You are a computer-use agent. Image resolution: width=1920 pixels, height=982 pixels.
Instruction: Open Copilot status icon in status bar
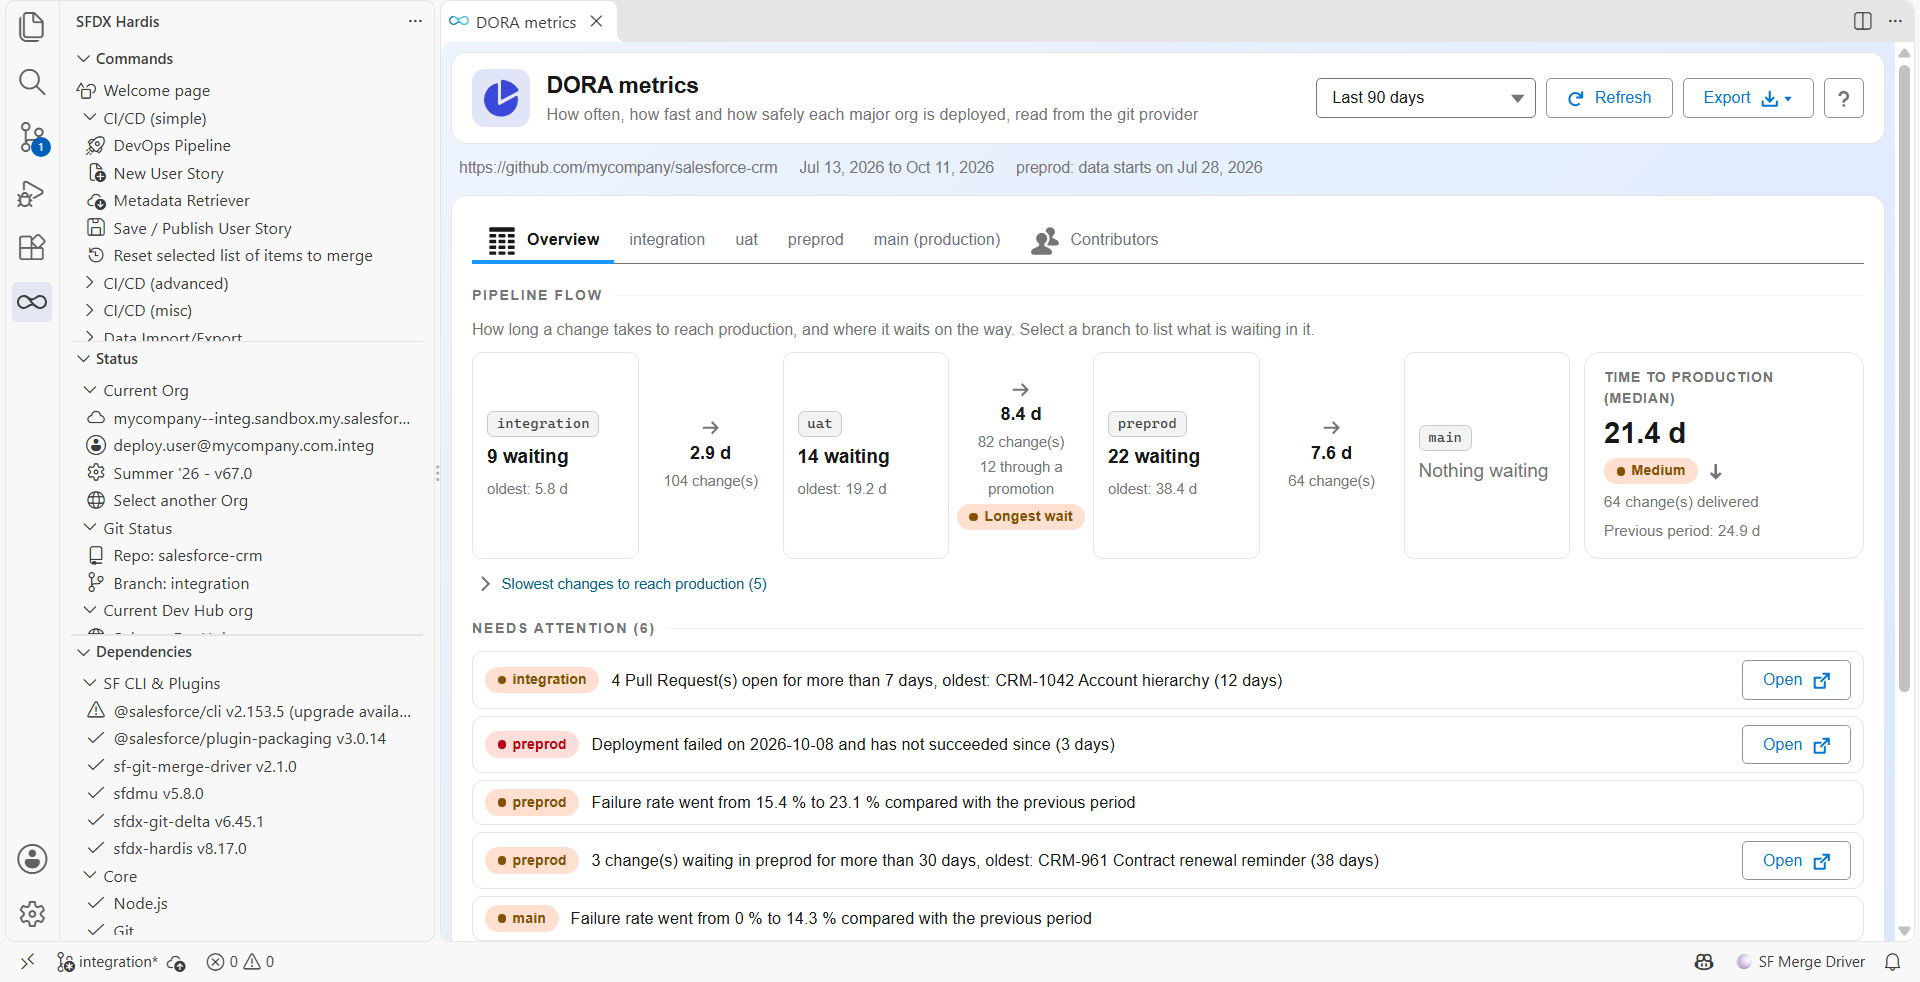[x=1704, y=962]
